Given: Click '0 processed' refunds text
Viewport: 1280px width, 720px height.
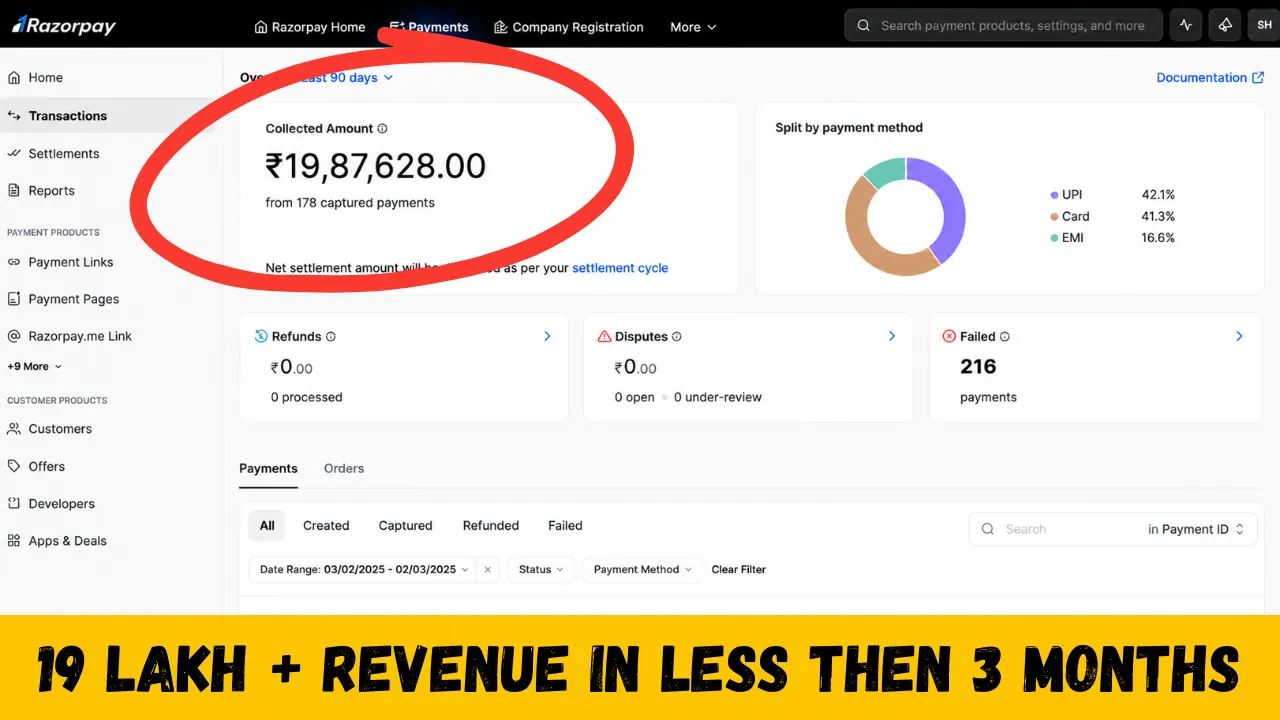Looking at the screenshot, I should click(x=306, y=398).
